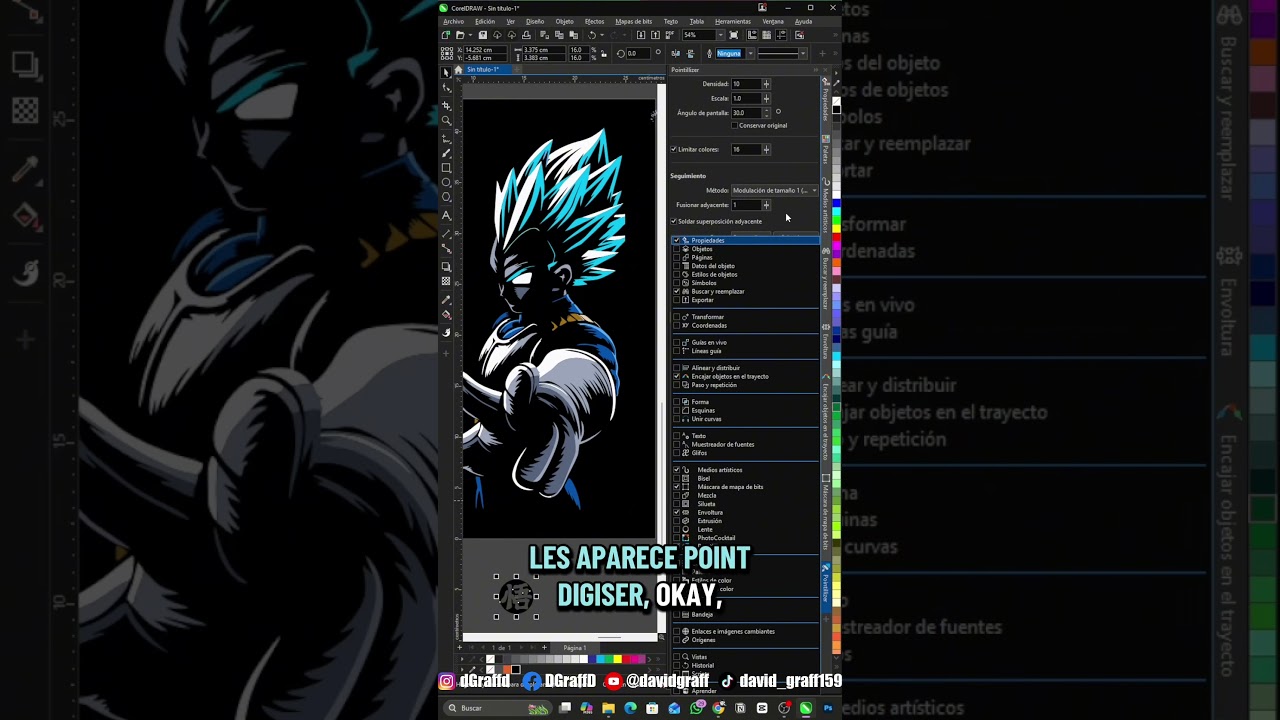Open the line style dropdown
Image resolution: width=1280 pixels, height=720 pixels.
[802, 54]
